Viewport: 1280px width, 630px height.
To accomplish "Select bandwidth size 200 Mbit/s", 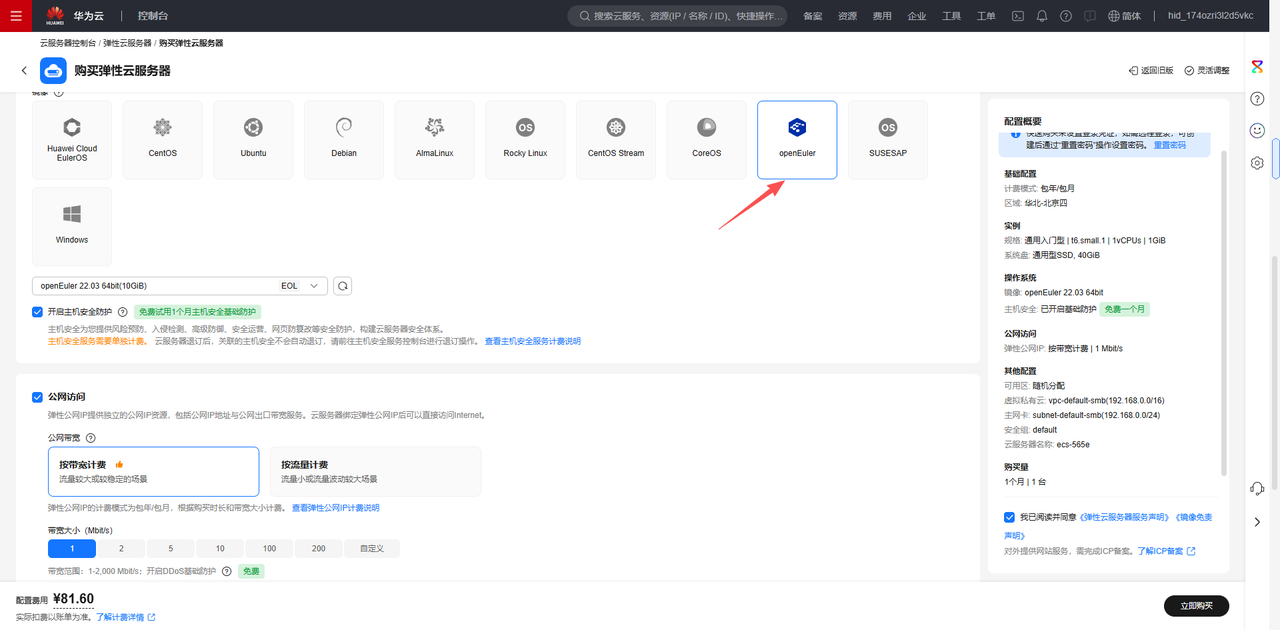I will [x=319, y=548].
